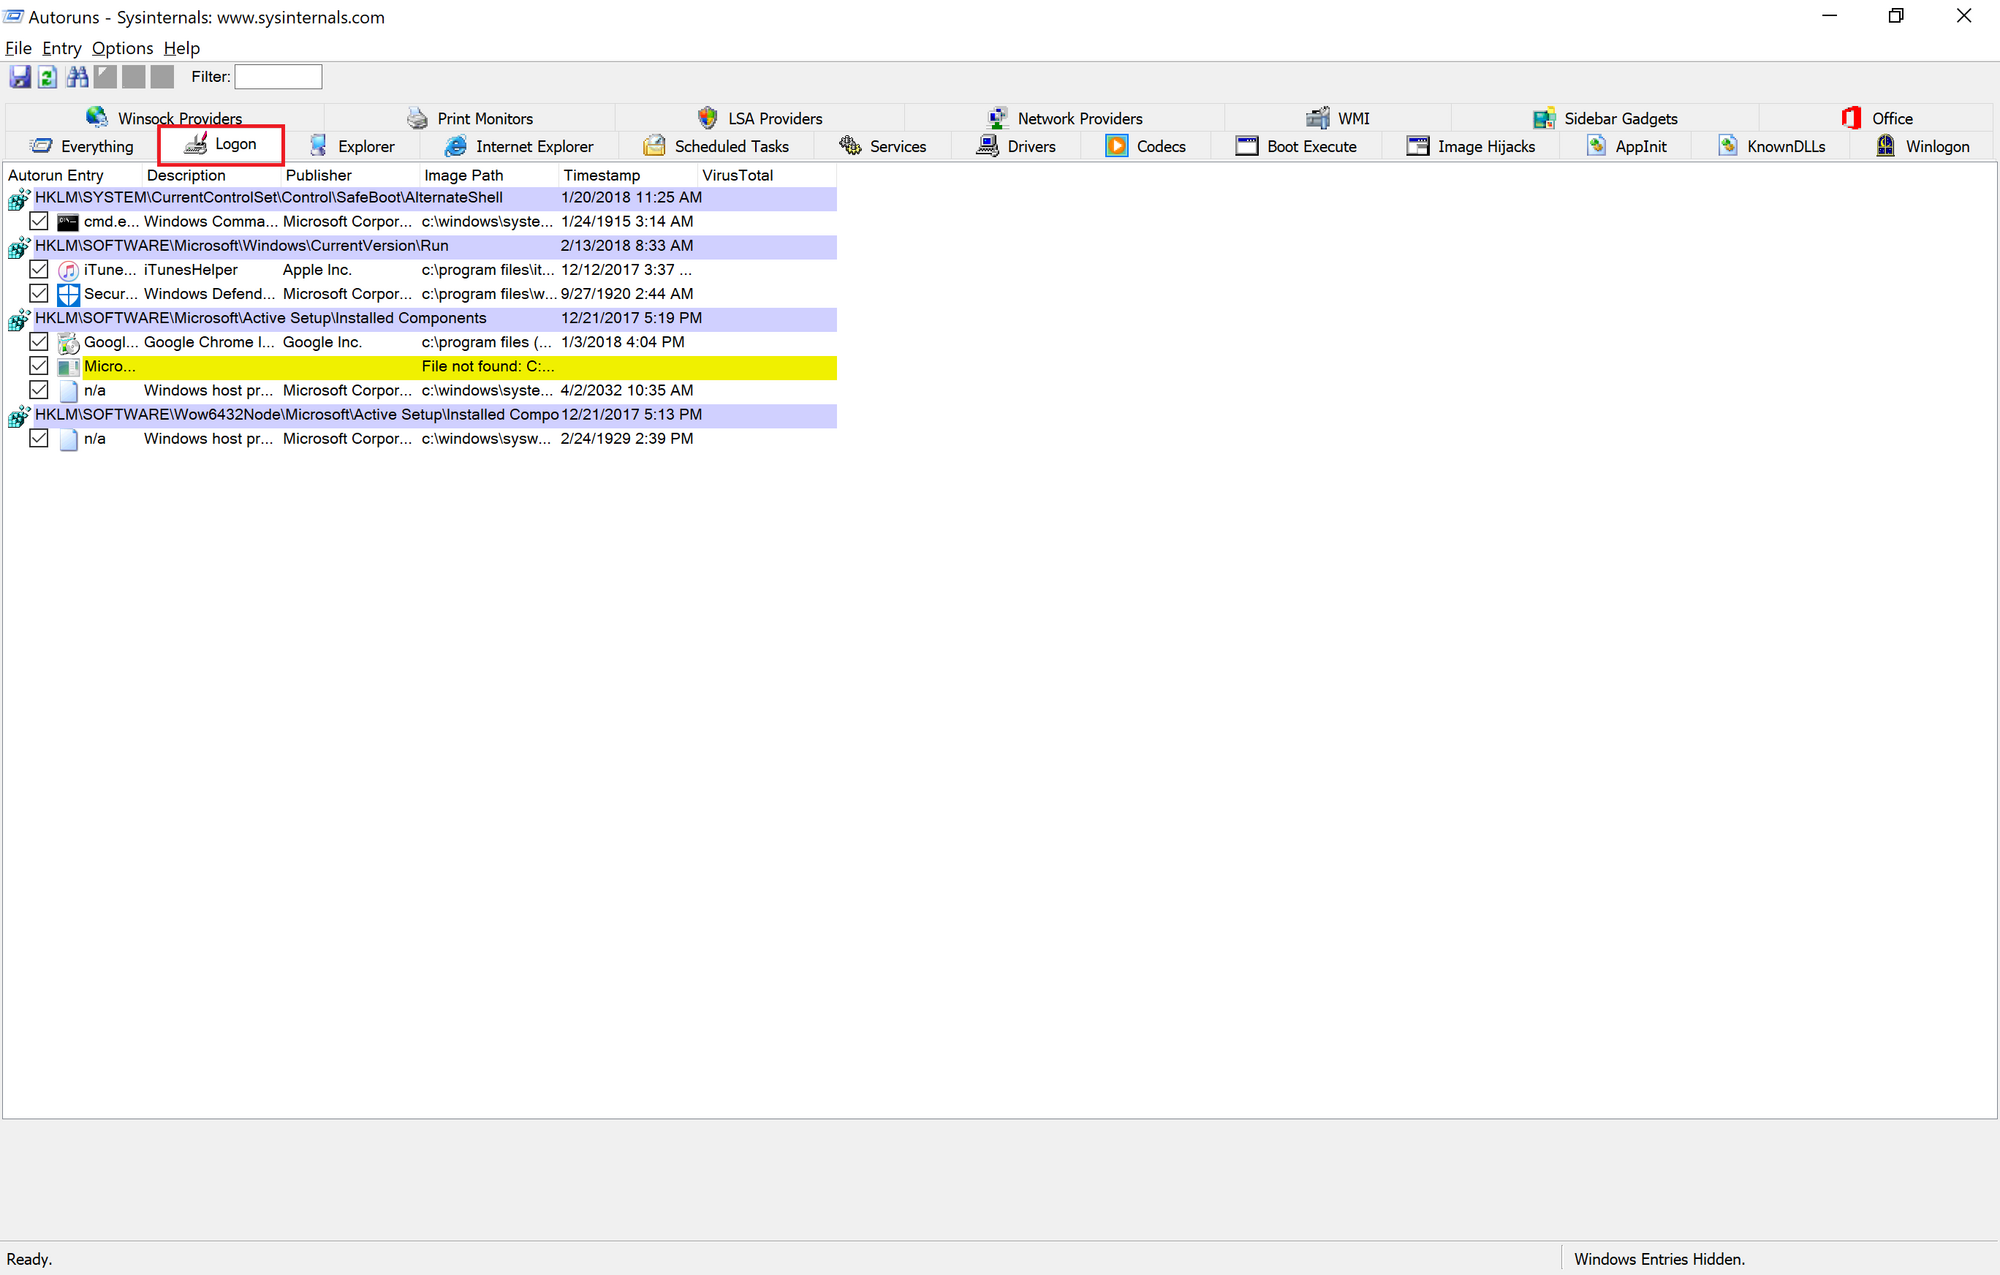The image size is (2000, 1275).
Task: Open the Internet Explorer tab
Action: pos(519,146)
